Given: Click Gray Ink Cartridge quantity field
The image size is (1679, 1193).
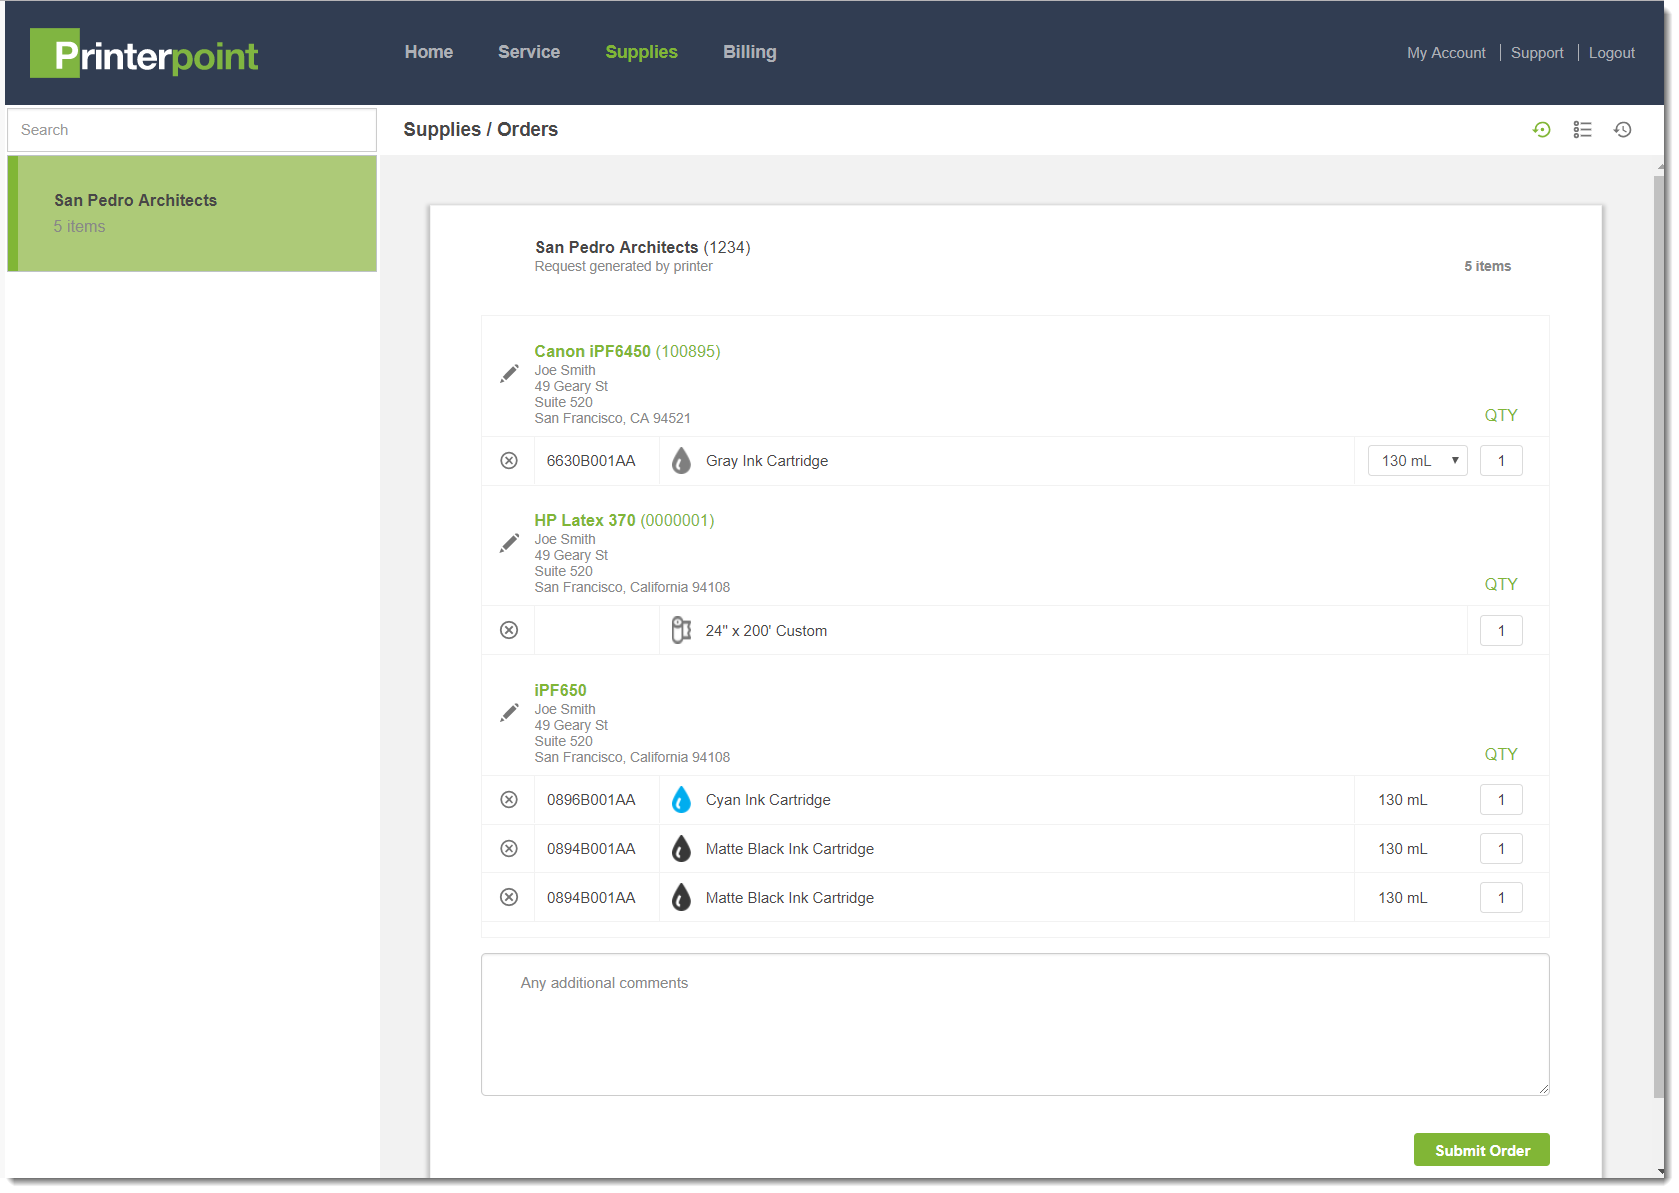Looking at the screenshot, I should point(1500,461).
